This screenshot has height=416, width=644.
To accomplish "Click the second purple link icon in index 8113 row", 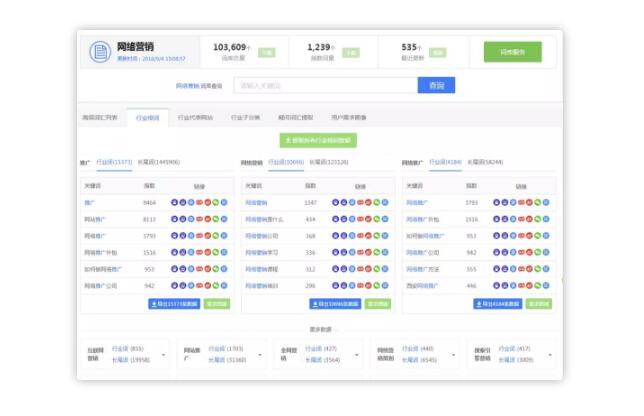I will (x=183, y=219).
